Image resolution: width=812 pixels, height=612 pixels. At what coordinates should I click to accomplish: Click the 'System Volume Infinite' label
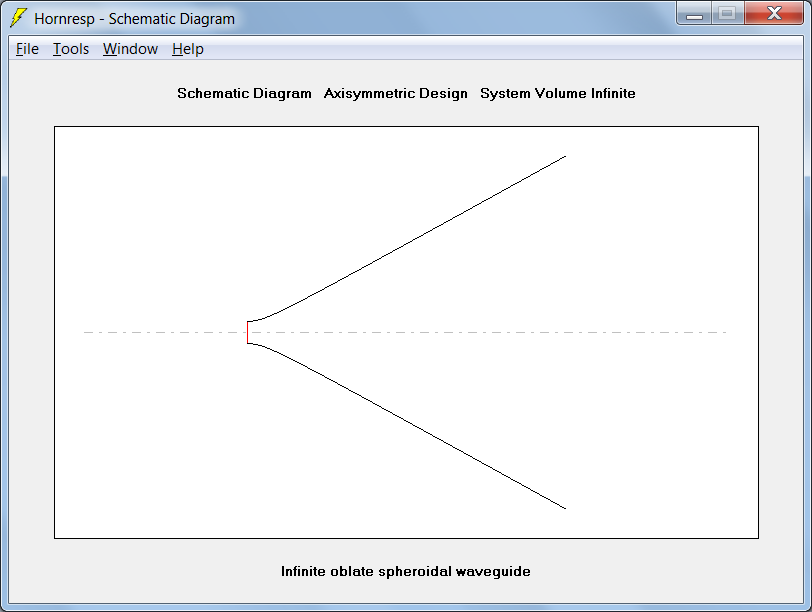[x=558, y=93]
